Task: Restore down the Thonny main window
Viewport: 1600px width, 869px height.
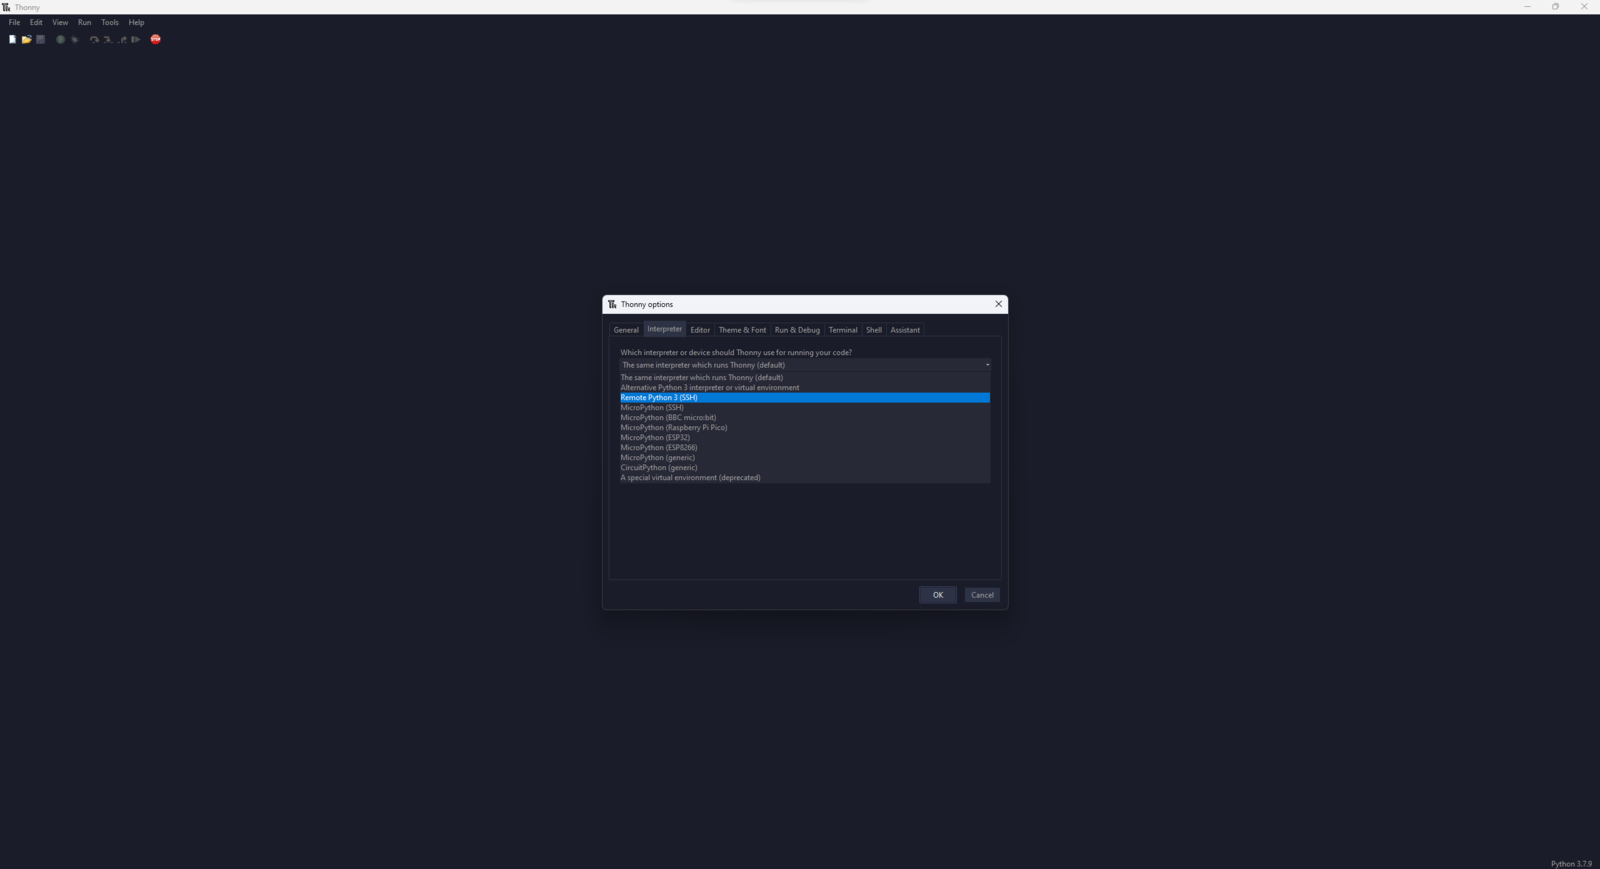Action: (1555, 7)
